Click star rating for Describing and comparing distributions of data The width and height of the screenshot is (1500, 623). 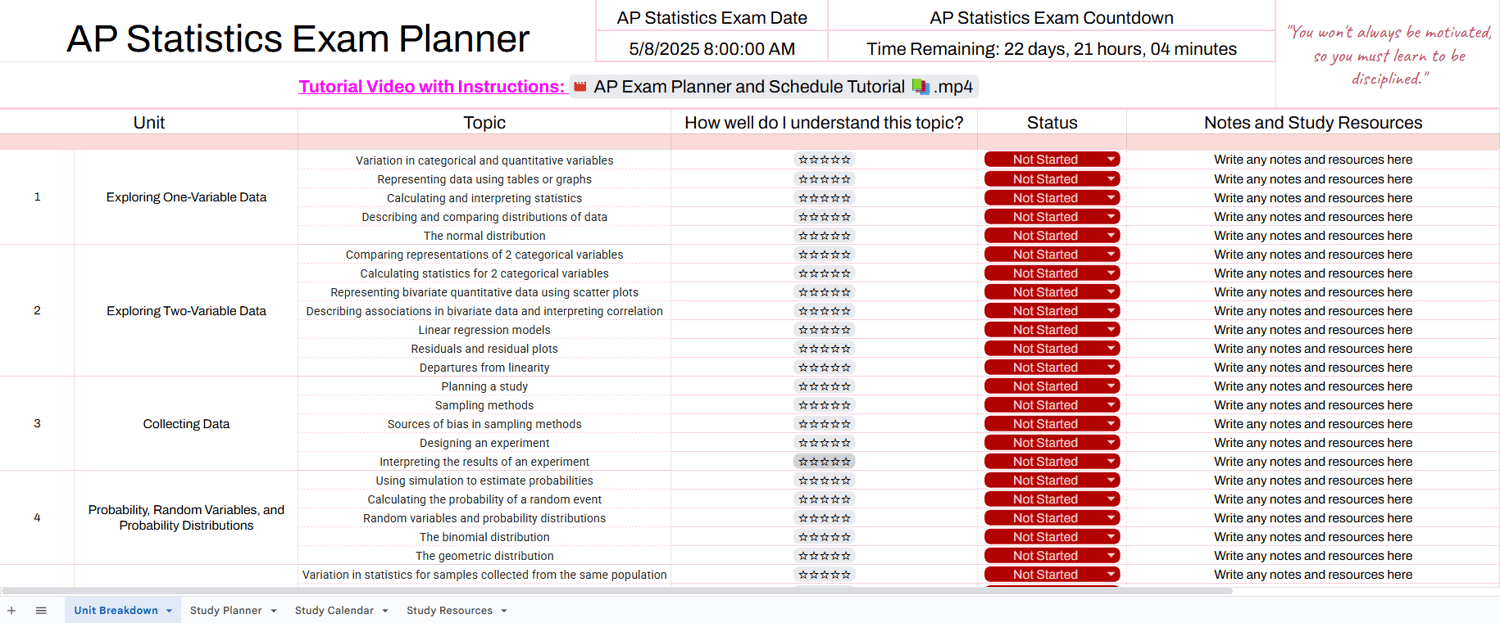pyautogui.click(x=824, y=217)
